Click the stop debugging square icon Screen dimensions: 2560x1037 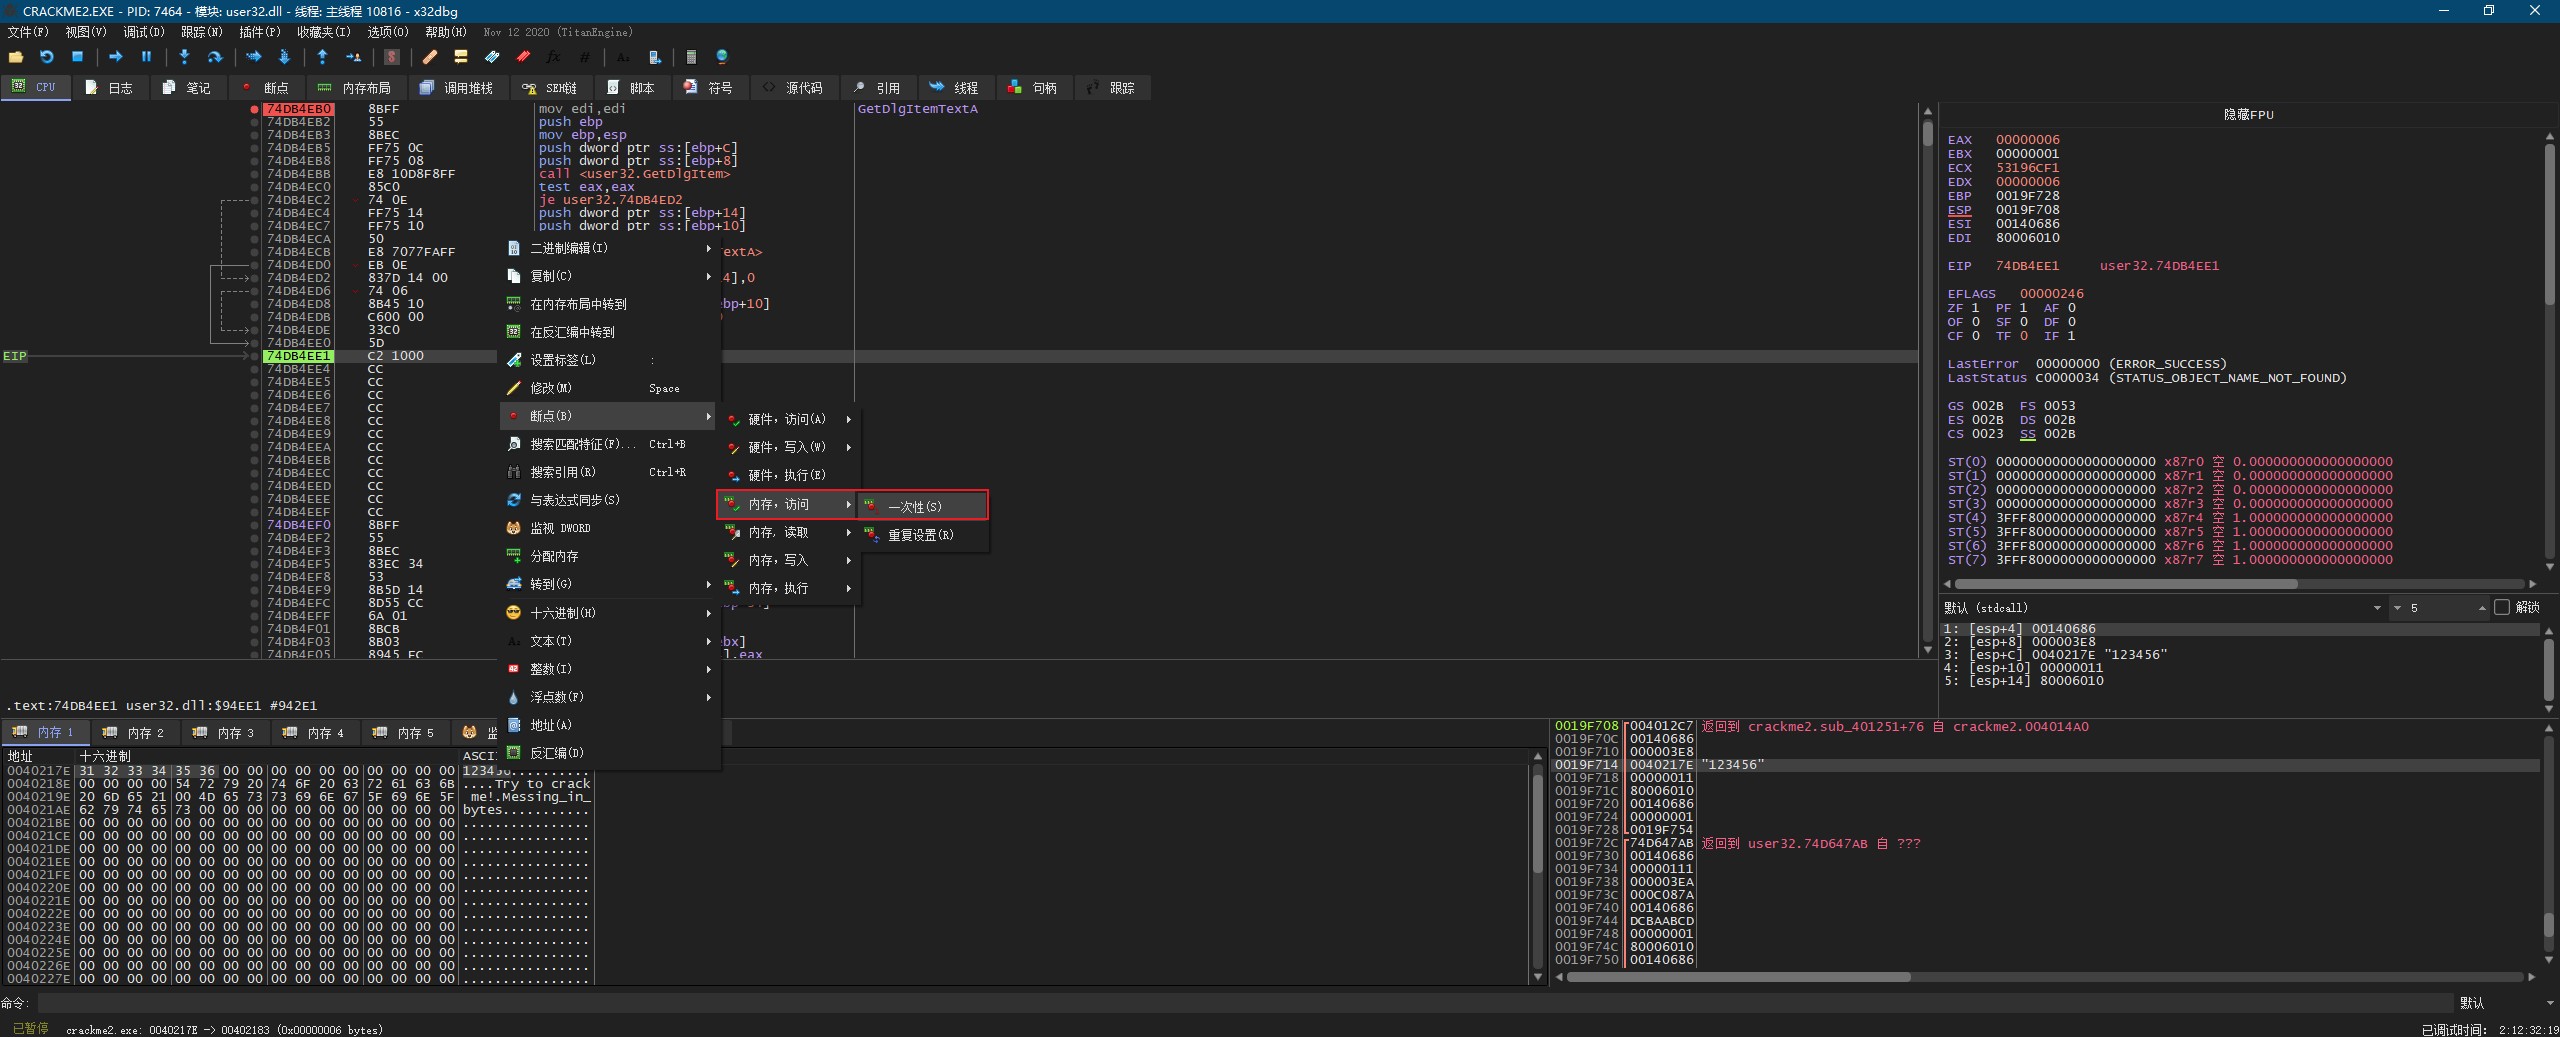[x=77, y=57]
